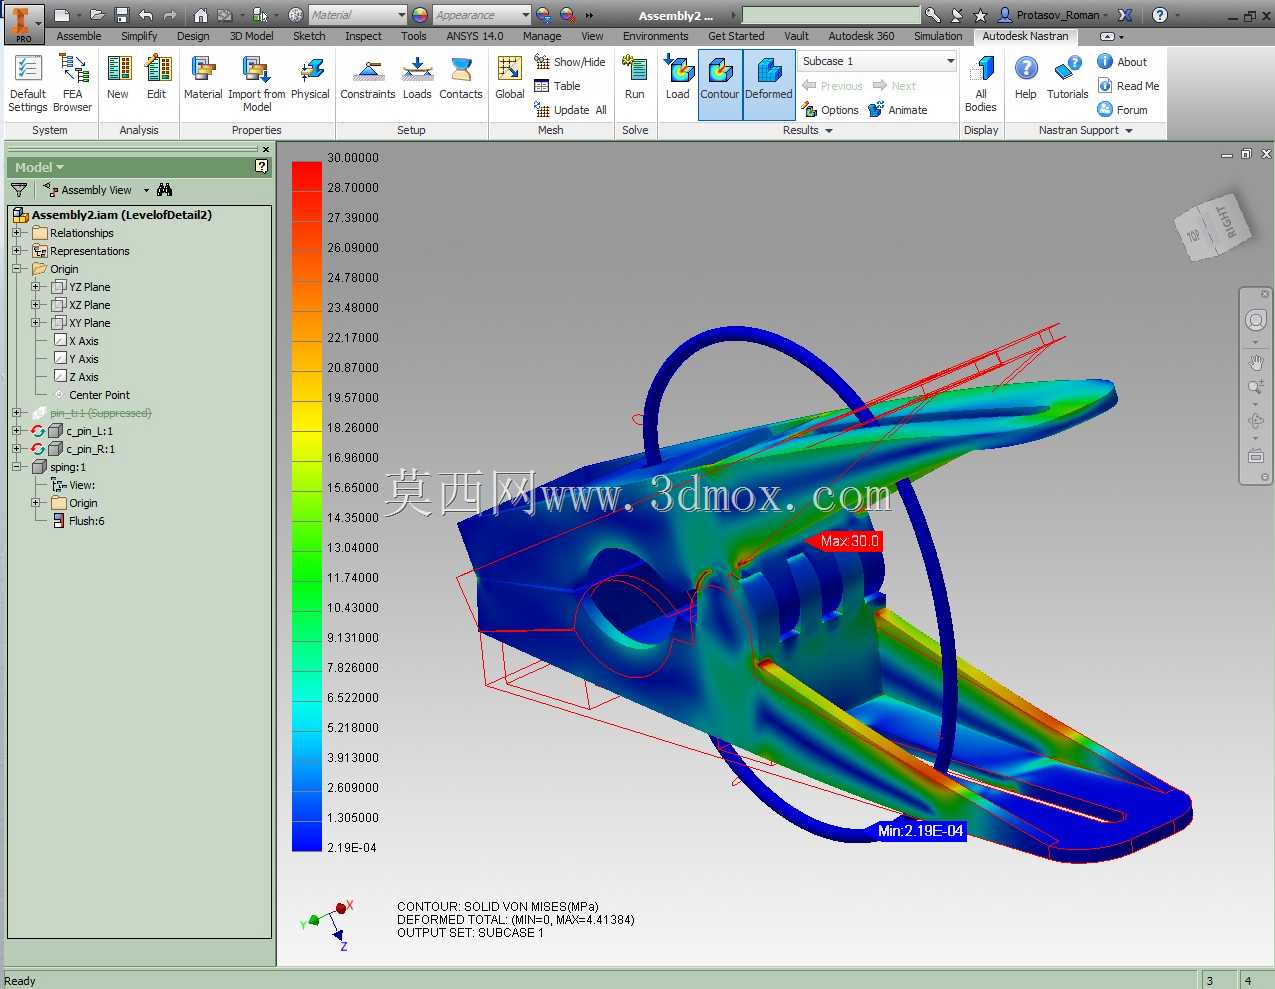Switch to the Simplify tab
1275x989 pixels.
coord(139,36)
